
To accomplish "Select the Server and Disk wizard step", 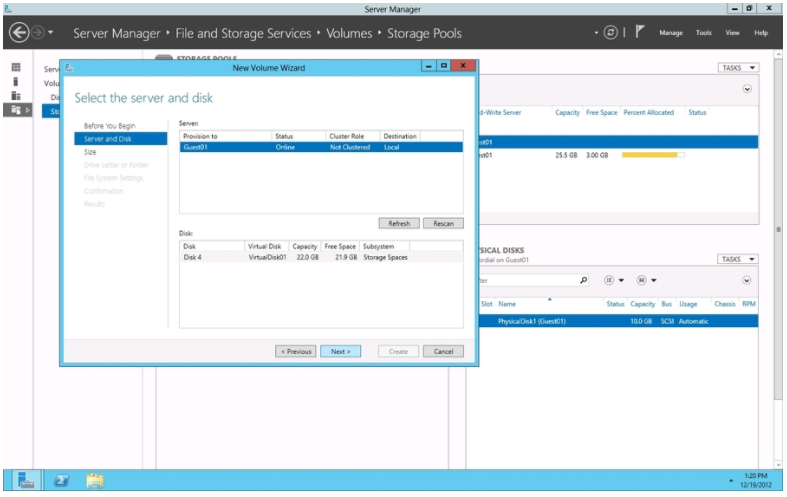I will pyautogui.click(x=120, y=139).
